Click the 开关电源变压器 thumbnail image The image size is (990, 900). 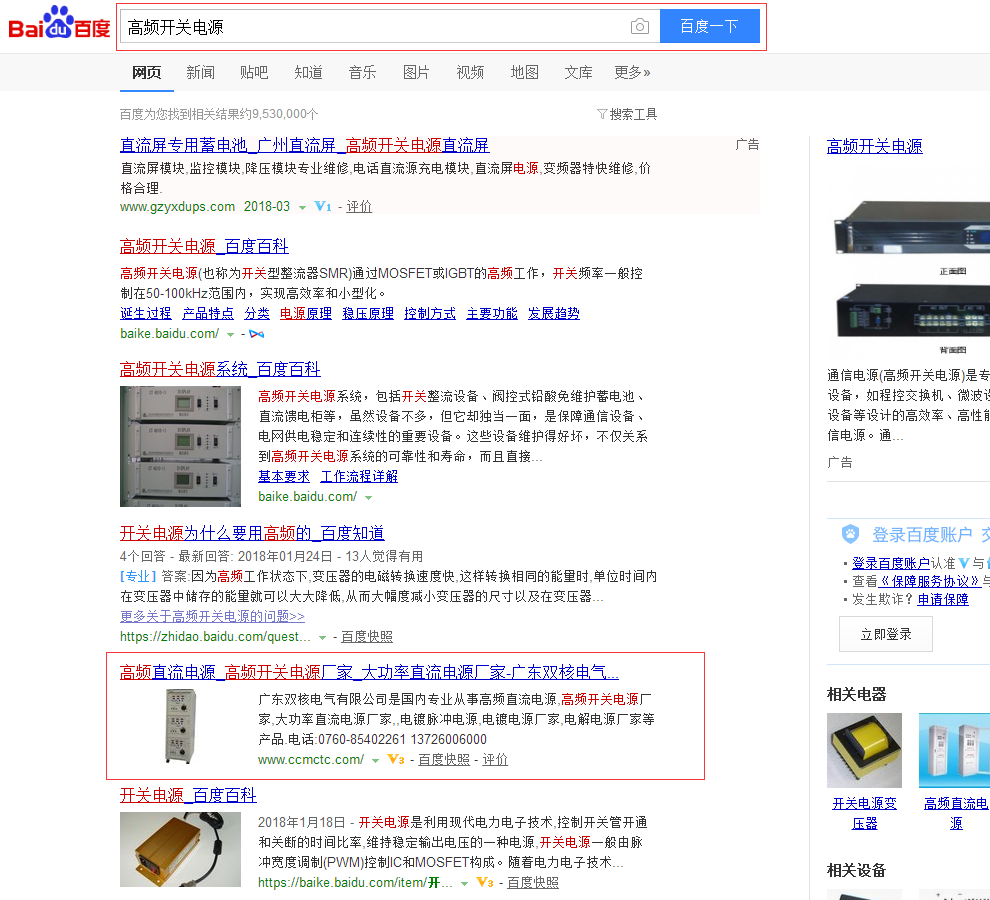coord(864,750)
